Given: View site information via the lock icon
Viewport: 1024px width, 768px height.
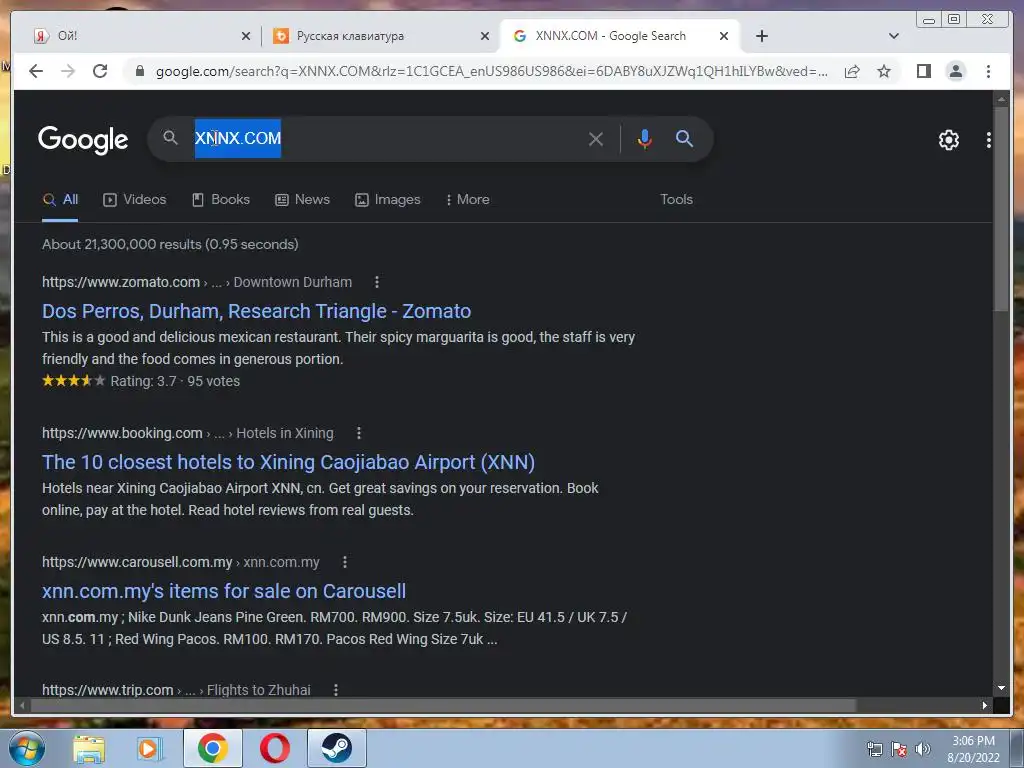Looking at the screenshot, I should tap(139, 71).
